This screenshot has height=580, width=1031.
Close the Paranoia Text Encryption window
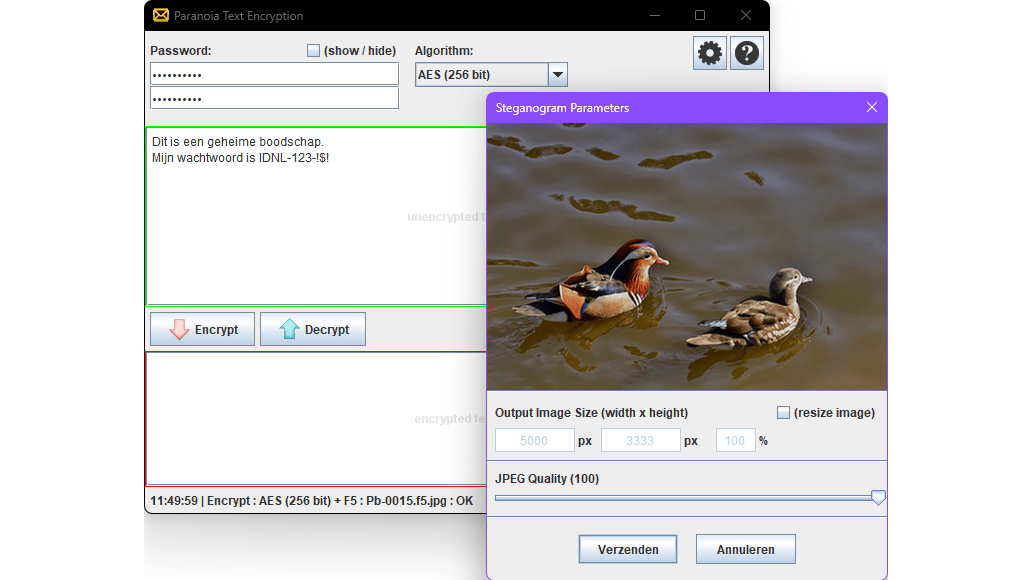pos(746,15)
